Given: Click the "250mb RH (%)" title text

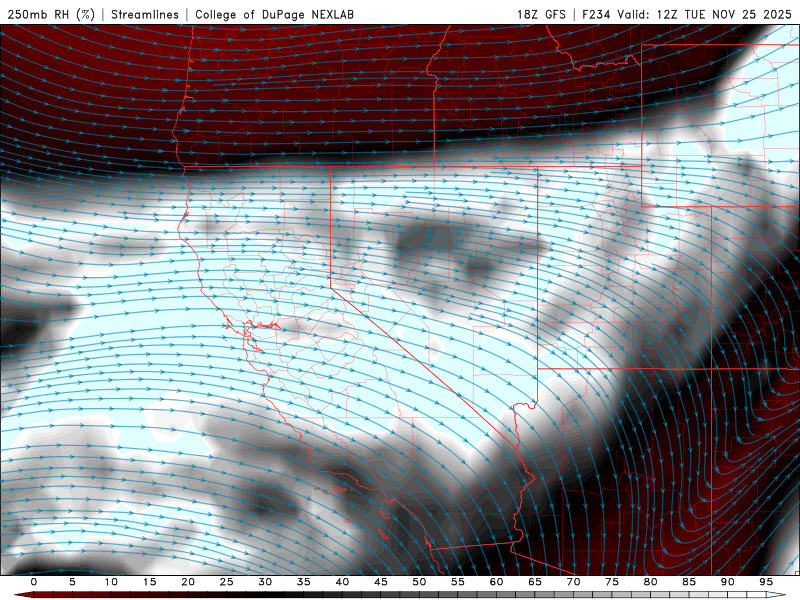Looking at the screenshot, I should coord(51,14).
